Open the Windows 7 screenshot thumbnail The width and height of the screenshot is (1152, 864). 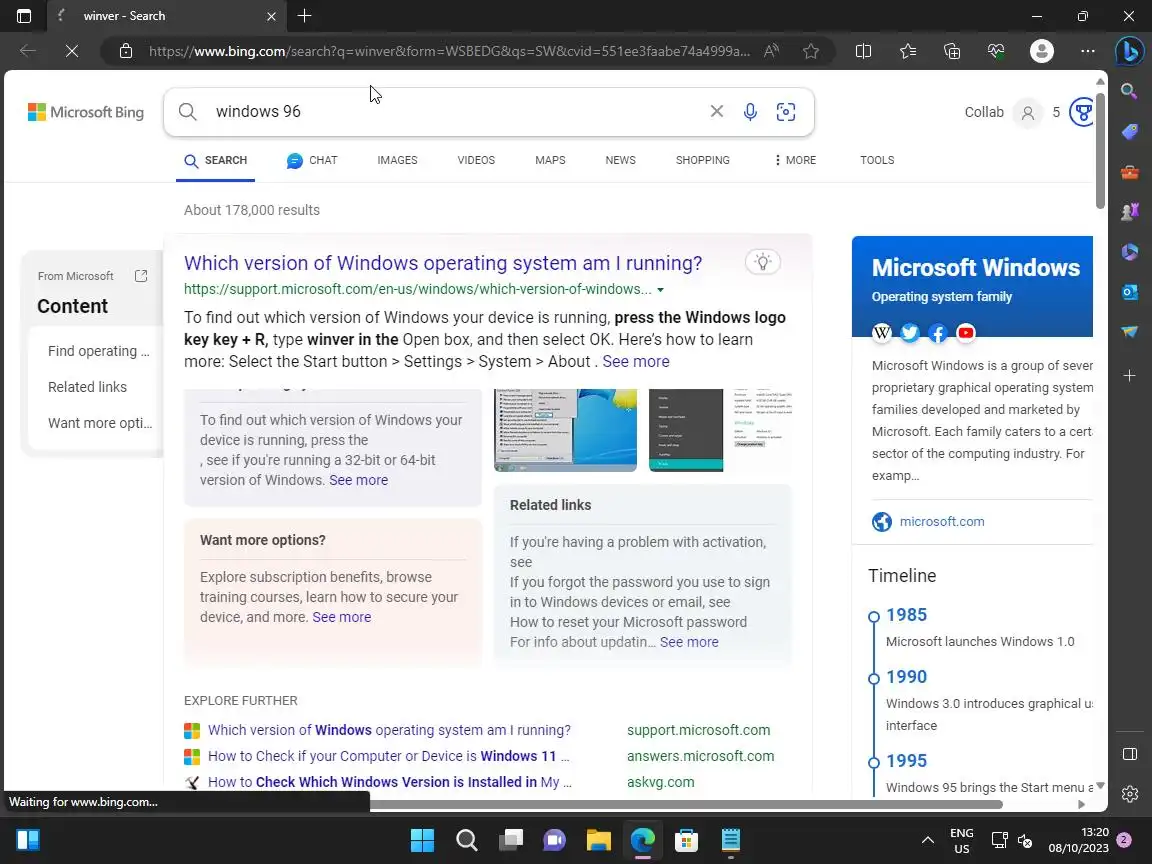tap(565, 430)
